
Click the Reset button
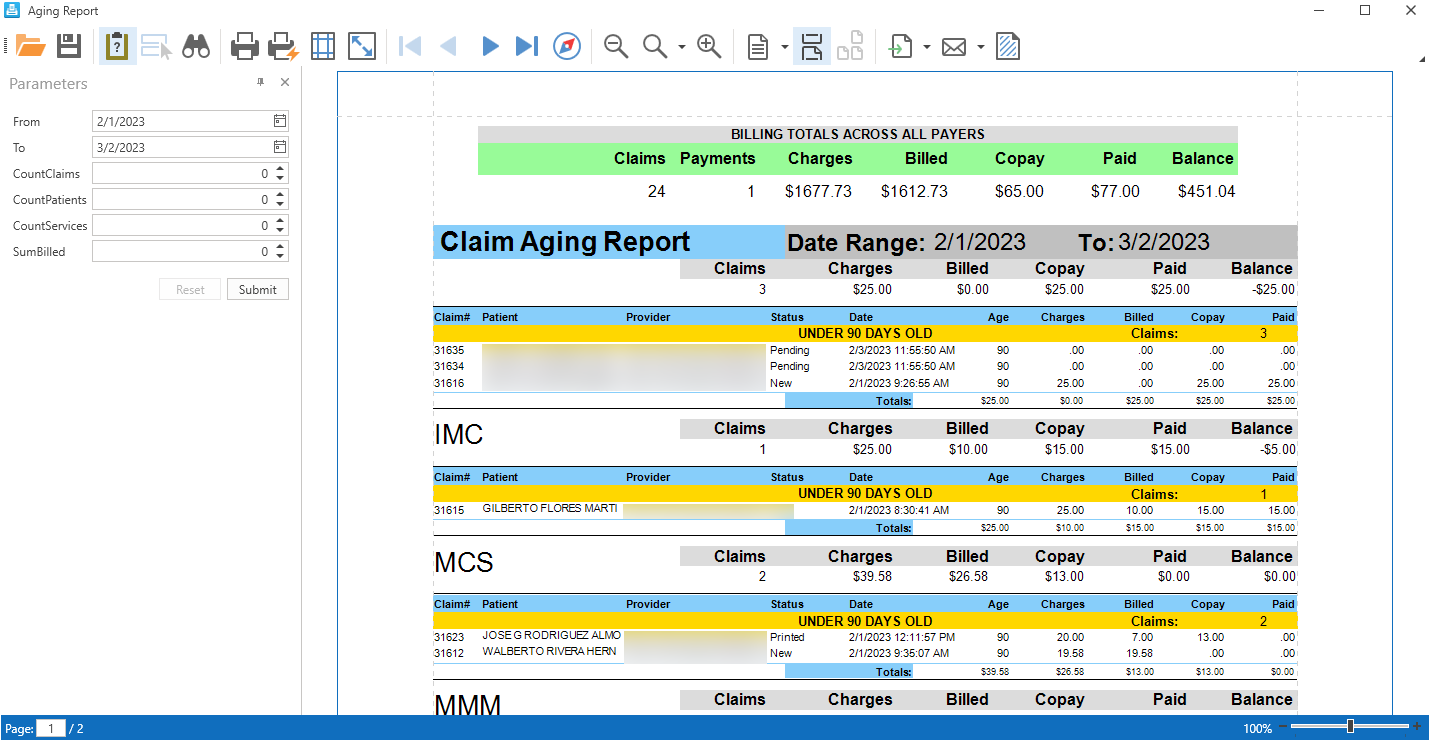click(190, 289)
